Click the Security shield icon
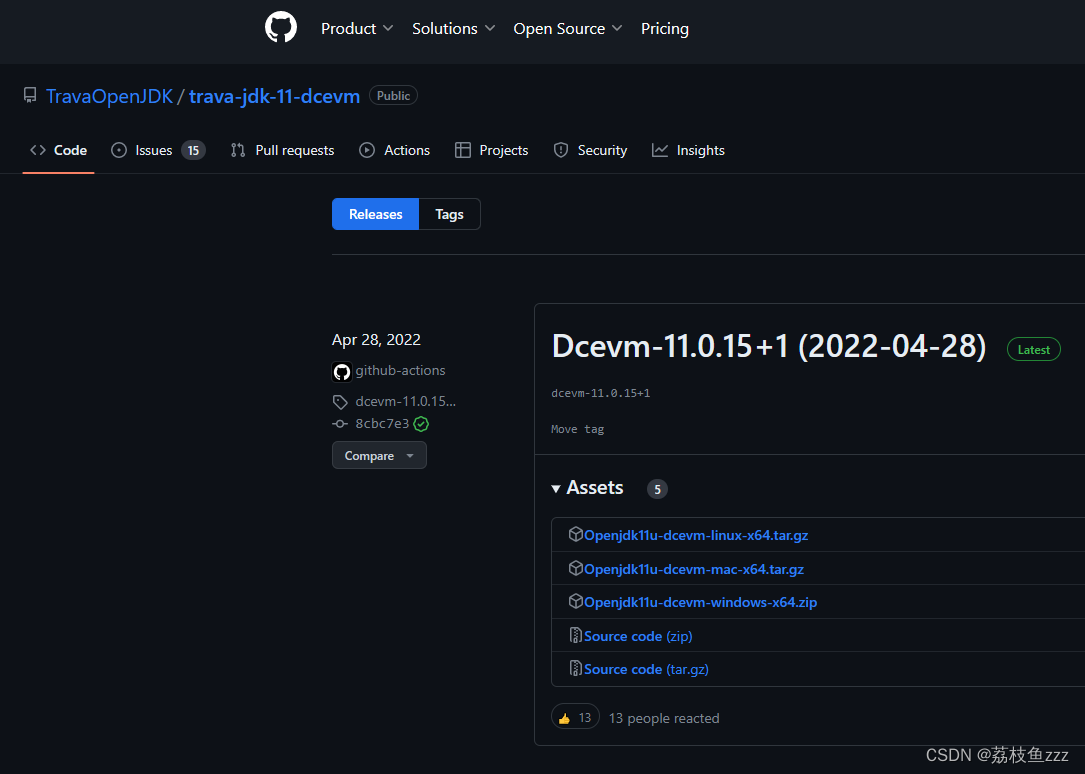Image resolution: width=1085 pixels, height=774 pixels. [x=561, y=150]
